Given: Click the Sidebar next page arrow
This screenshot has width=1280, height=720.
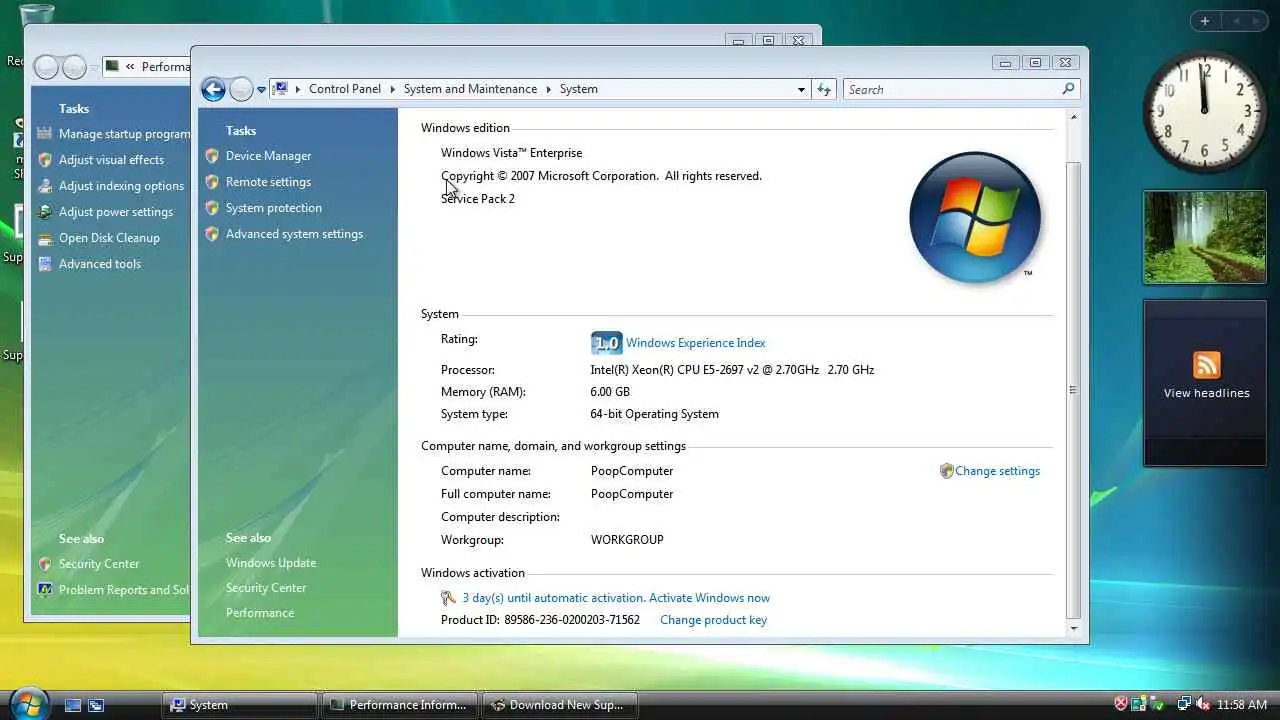Looking at the screenshot, I should 1257,21.
